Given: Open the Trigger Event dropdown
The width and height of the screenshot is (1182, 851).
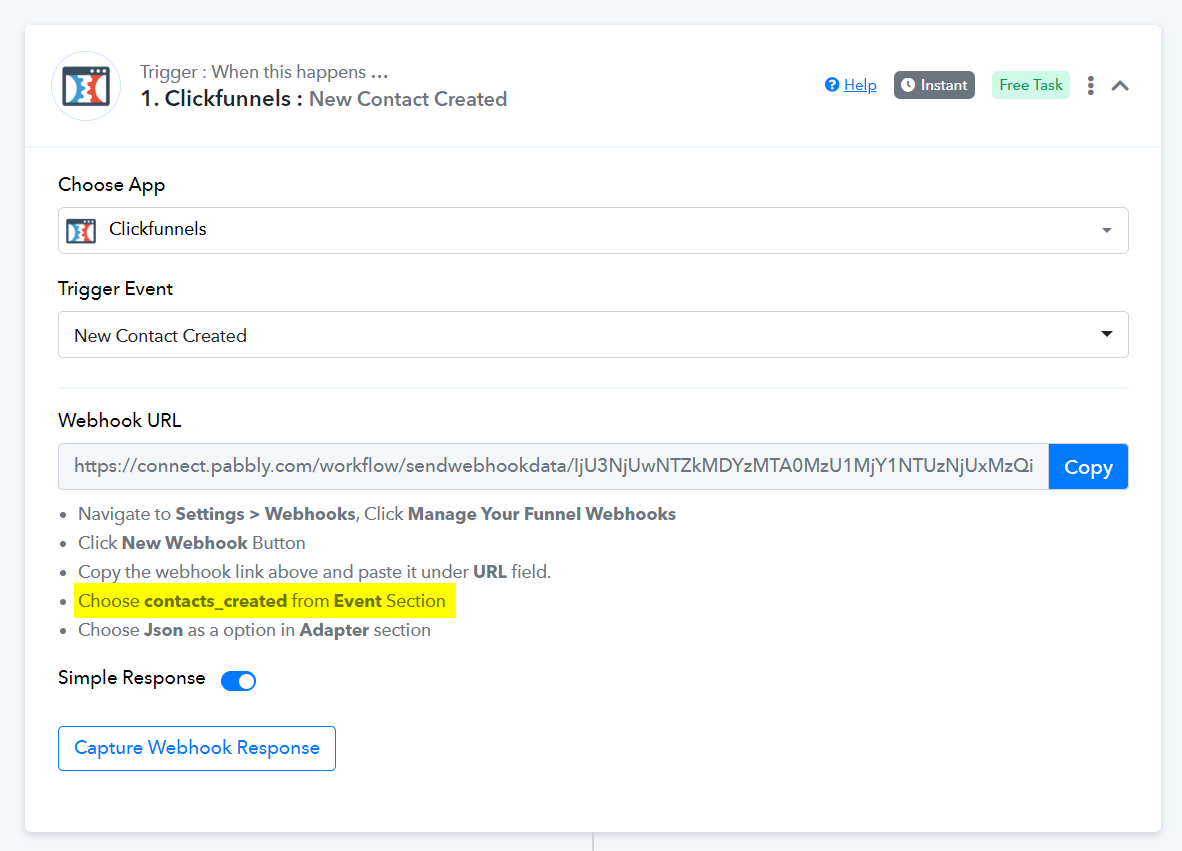Looking at the screenshot, I should coord(593,335).
